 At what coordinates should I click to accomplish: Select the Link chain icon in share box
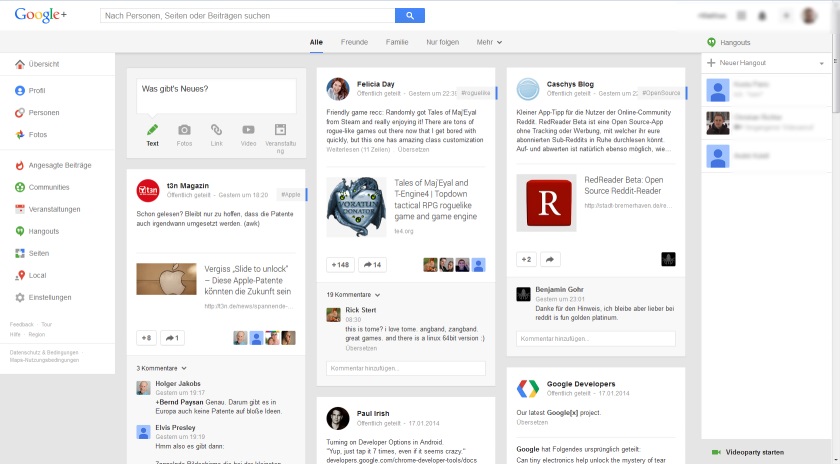[216, 130]
